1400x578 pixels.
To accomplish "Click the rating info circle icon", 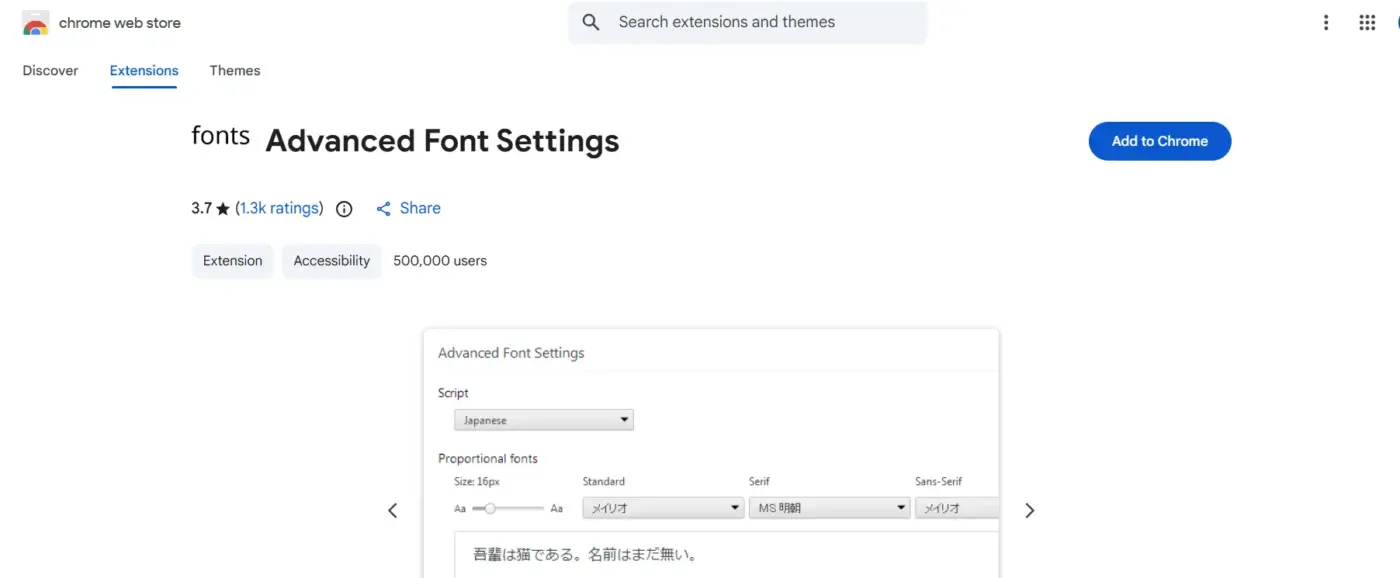I will click(344, 209).
